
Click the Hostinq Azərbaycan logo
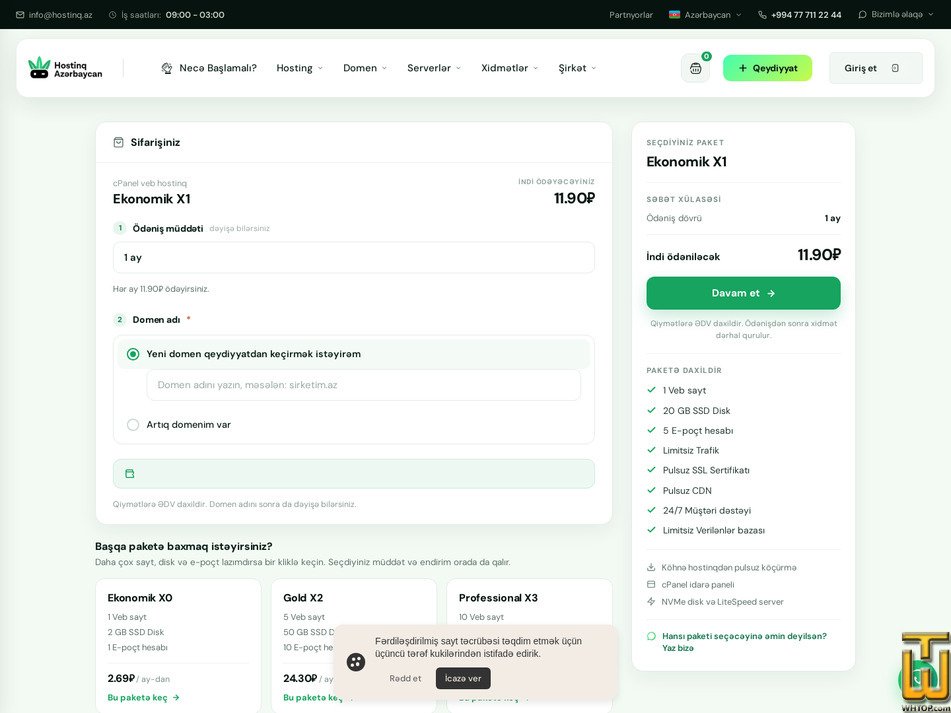[x=66, y=68]
